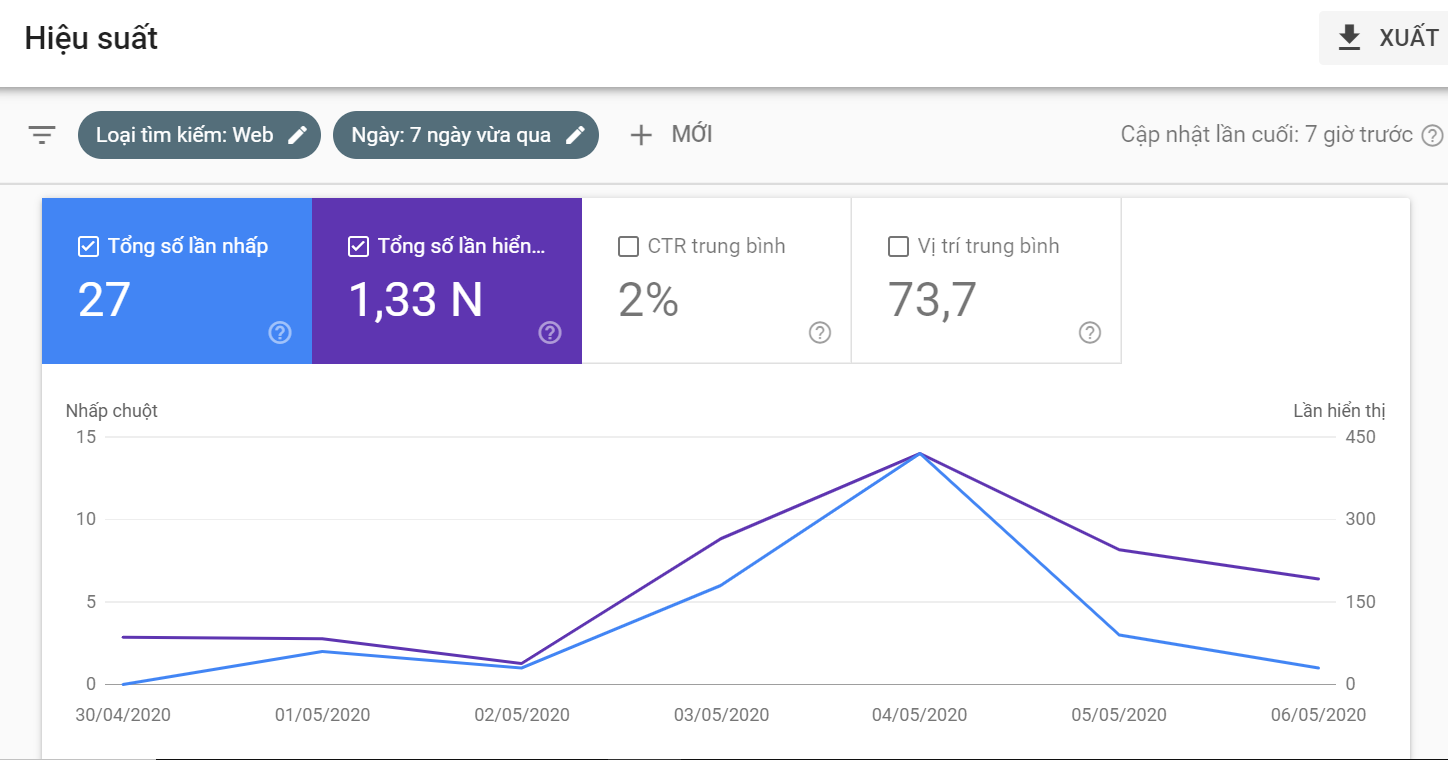Click pencil icon on Ngày chip
The width and height of the screenshot is (1448, 760).
(575, 135)
